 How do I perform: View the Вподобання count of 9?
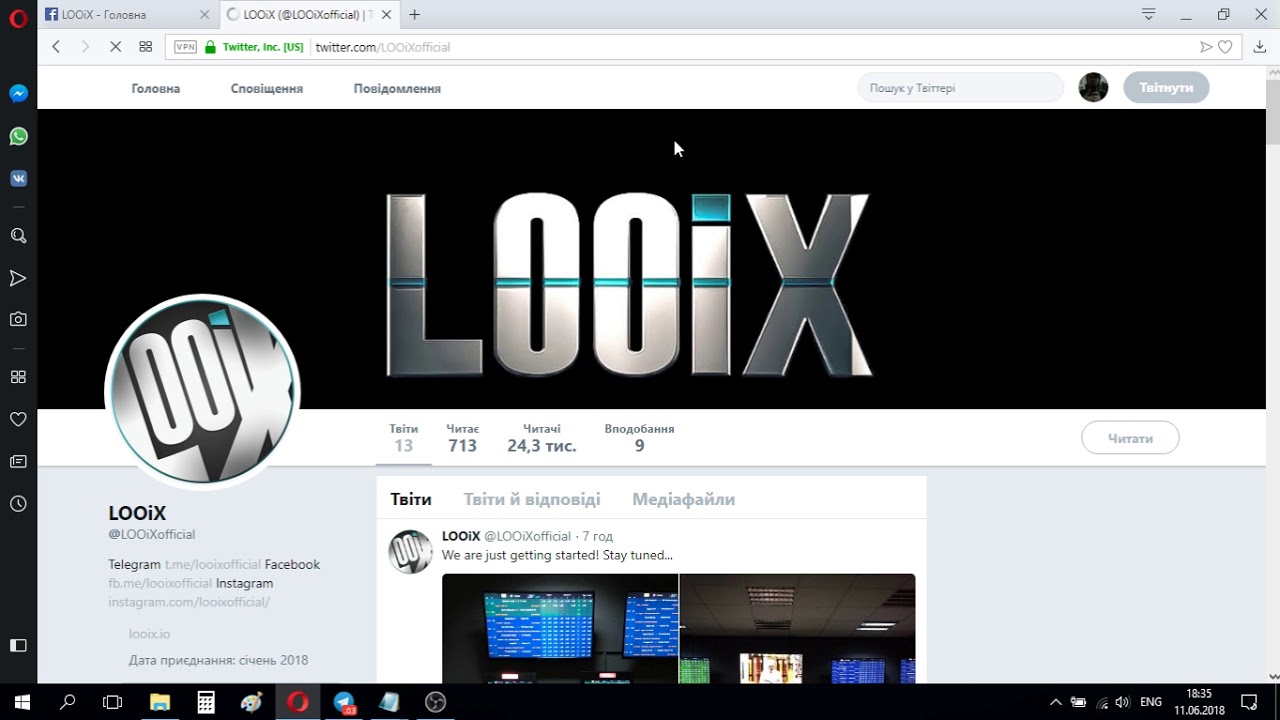[x=639, y=438]
